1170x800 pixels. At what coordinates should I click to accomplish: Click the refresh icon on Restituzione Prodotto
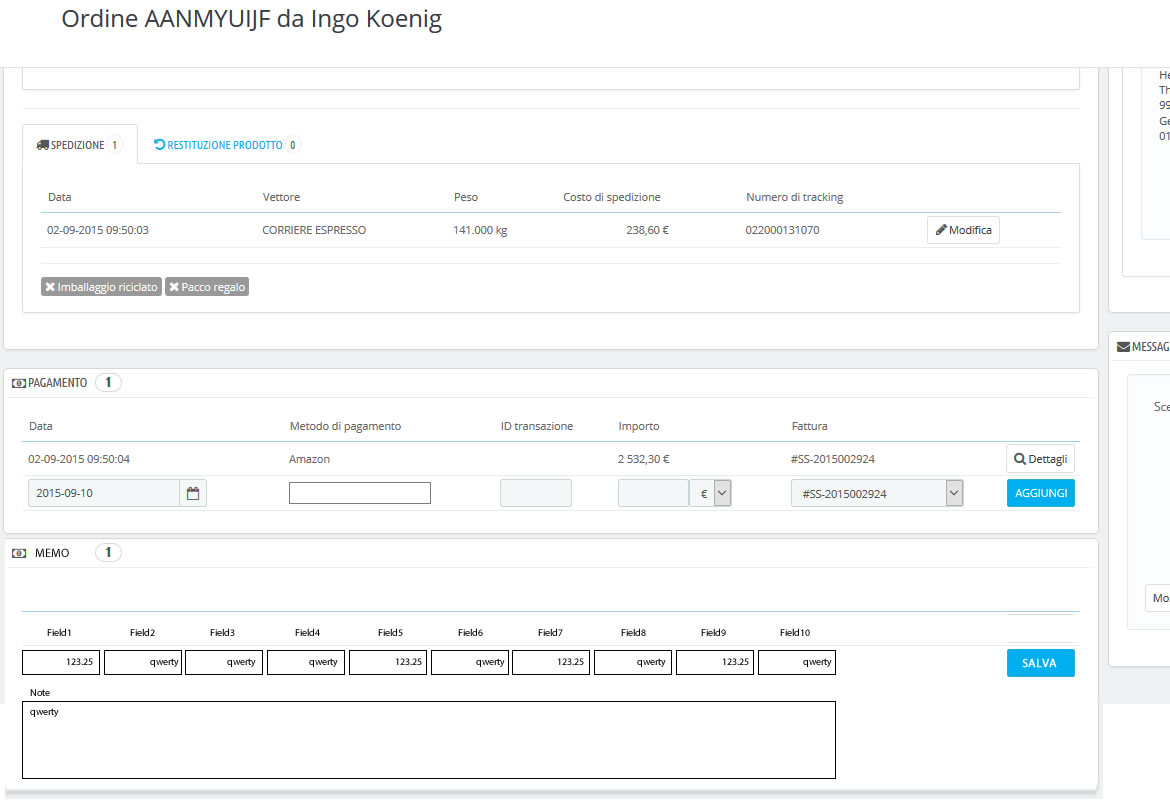tap(159, 144)
